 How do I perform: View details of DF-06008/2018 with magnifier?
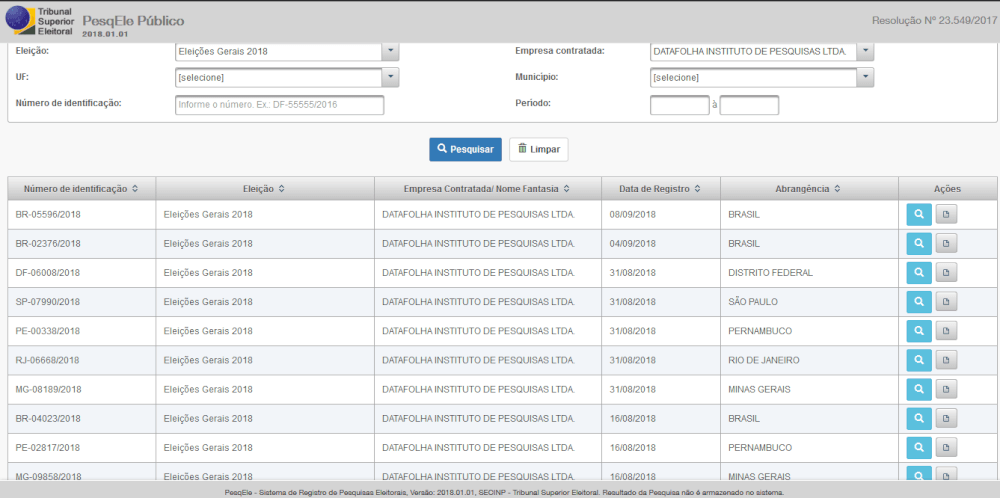[919, 273]
